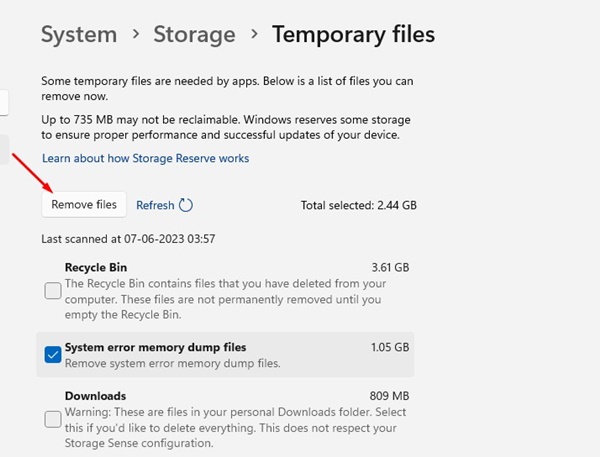Click the Last scanned timestamp text
600x457 pixels.
[128, 239]
